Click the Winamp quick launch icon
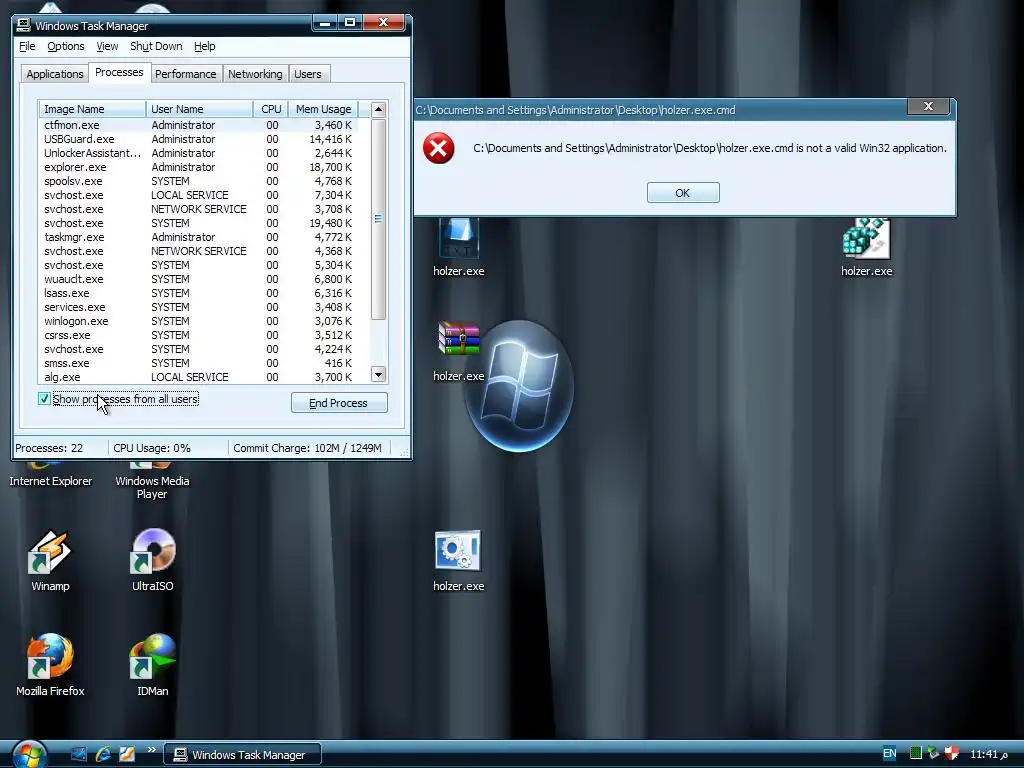 (x=127, y=754)
